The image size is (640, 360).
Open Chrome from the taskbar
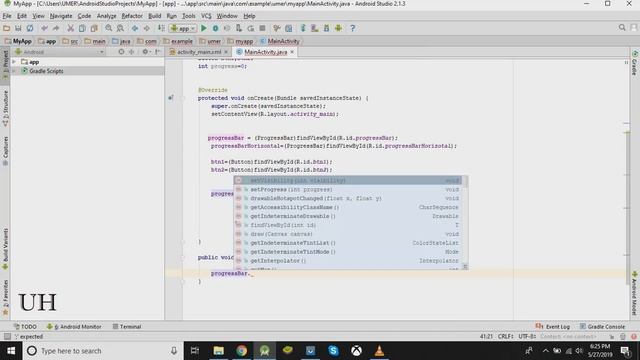(x=242, y=351)
